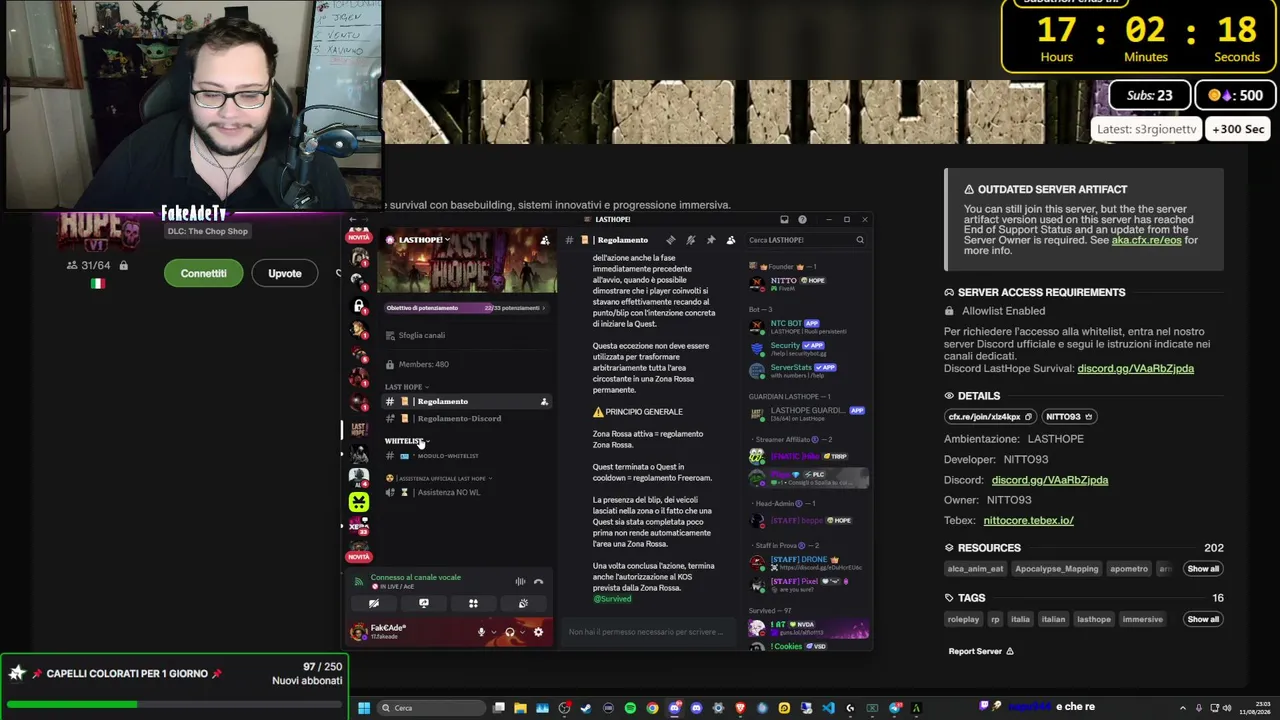Image resolution: width=1280 pixels, height=720 pixels.
Task: Open the Regolamento channel
Action: 466,401
